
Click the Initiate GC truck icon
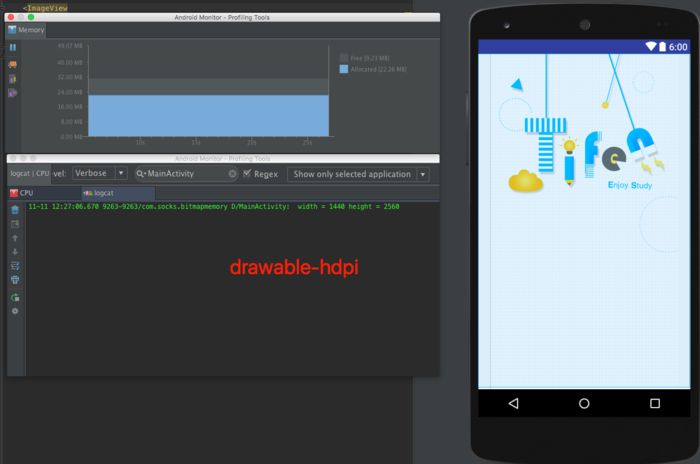13,64
